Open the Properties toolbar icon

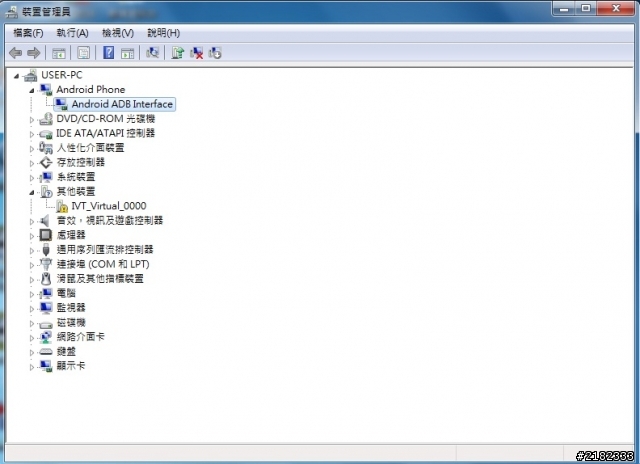coord(83,53)
